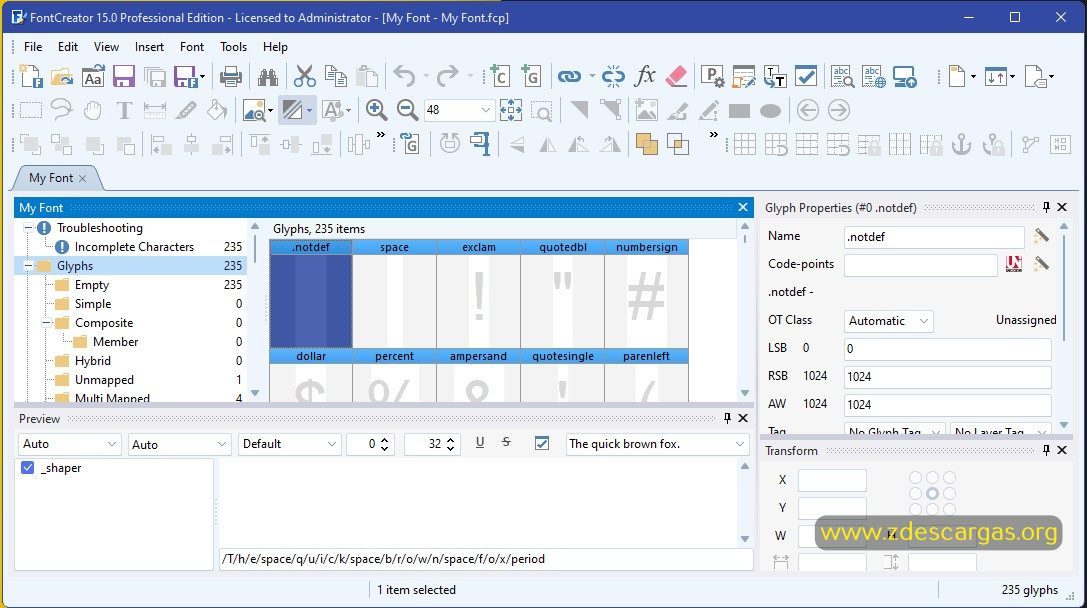The width and height of the screenshot is (1087, 608).
Task: Click the monitor upload install icon
Action: 905,76
